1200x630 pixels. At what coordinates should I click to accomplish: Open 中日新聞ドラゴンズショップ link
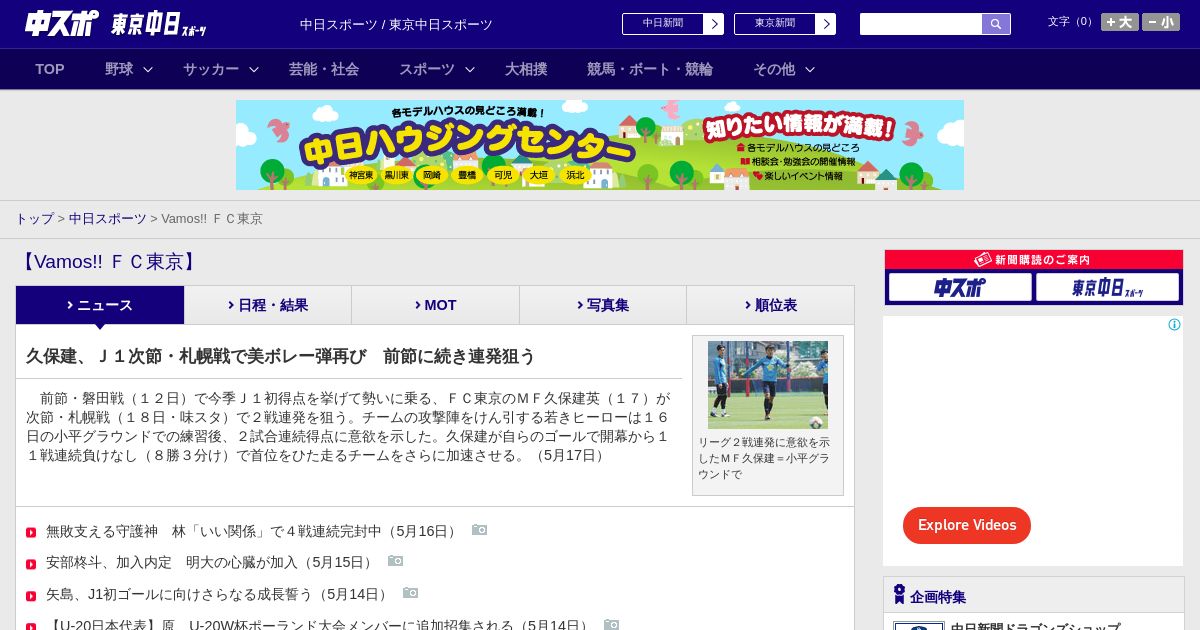pos(1035,627)
